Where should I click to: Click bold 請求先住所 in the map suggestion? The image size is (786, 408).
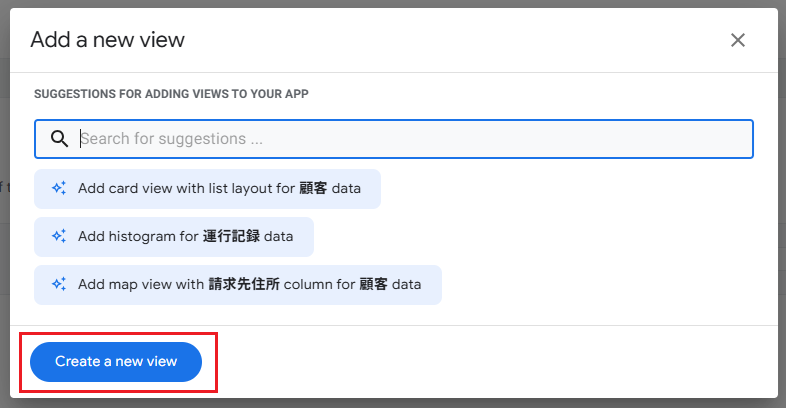click(244, 284)
